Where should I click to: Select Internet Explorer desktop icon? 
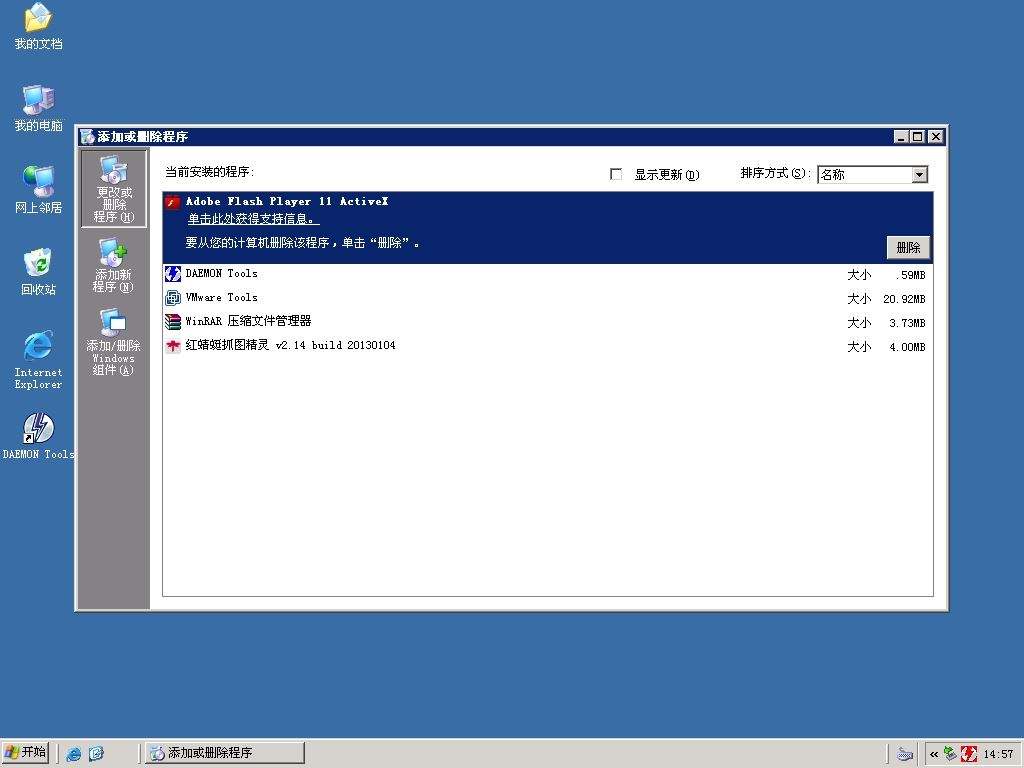pyautogui.click(x=38, y=359)
